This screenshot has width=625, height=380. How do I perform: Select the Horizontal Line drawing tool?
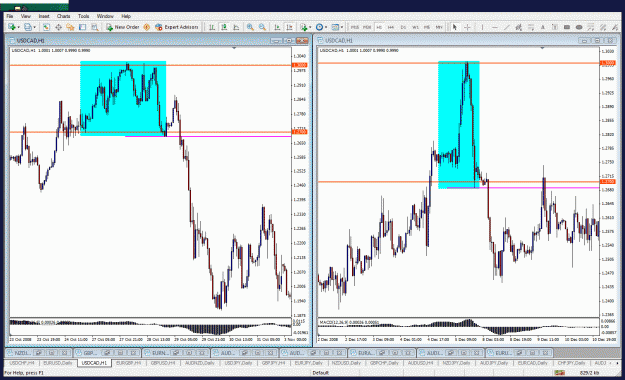pyautogui.click(x=495, y=27)
